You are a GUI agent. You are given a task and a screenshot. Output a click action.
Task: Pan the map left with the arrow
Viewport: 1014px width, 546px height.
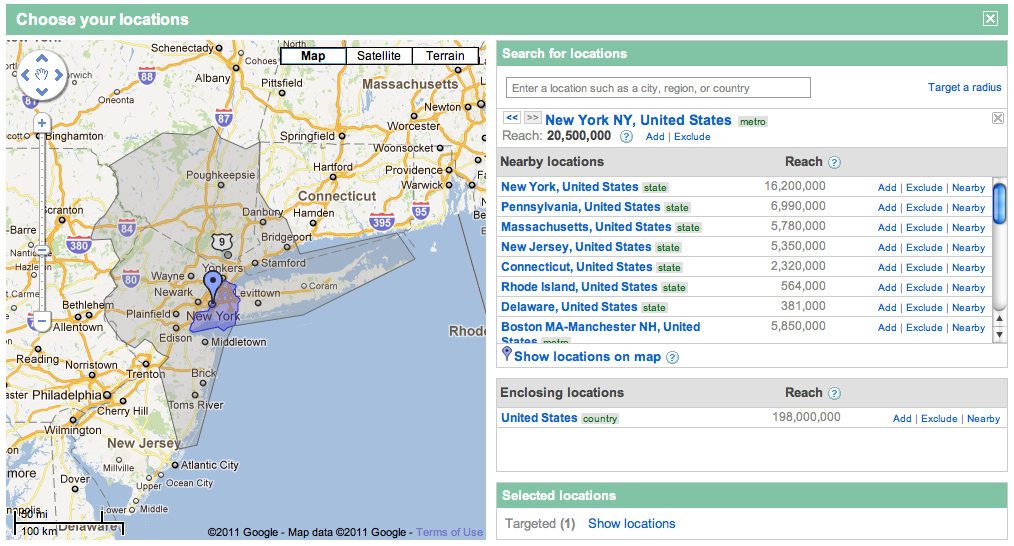pos(25,75)
